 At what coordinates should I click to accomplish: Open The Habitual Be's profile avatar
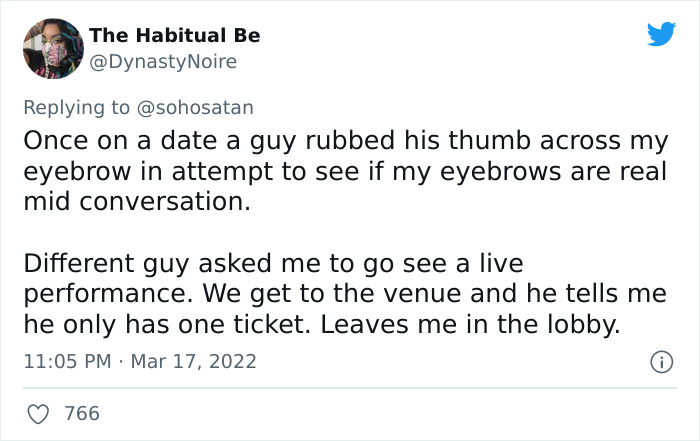52,48
